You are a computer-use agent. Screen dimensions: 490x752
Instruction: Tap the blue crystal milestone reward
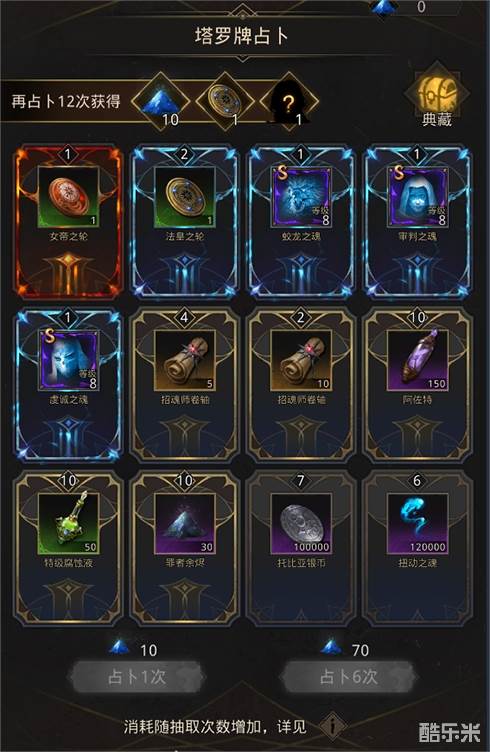[161, 102]
